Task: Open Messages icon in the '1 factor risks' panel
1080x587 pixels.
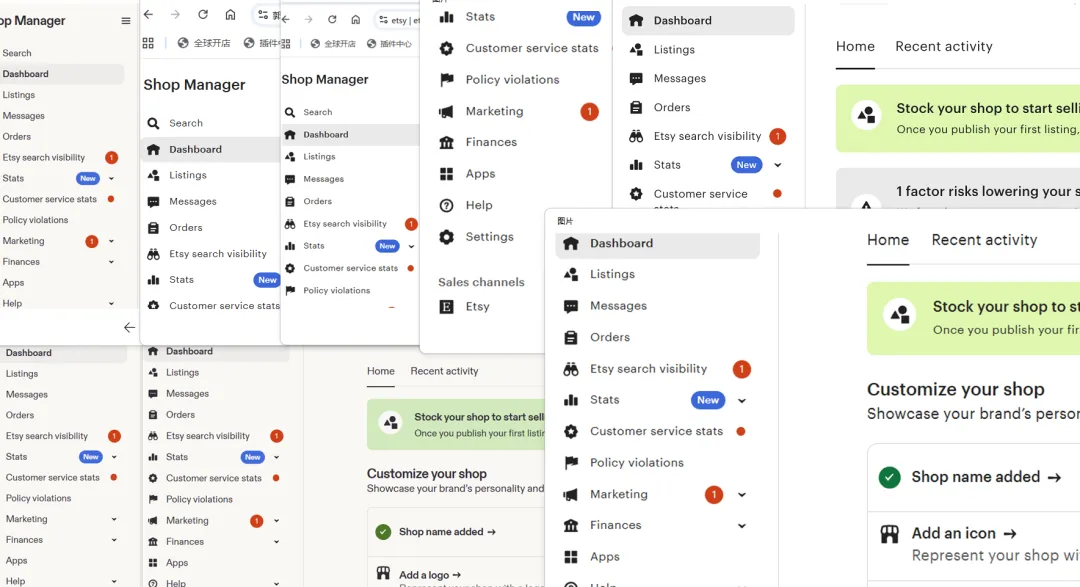Action: point(636,79)
